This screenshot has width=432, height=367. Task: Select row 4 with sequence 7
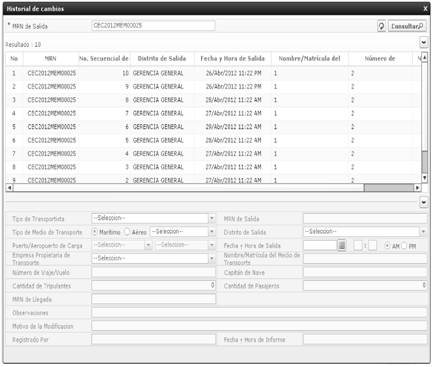click(x=213, y=113)
